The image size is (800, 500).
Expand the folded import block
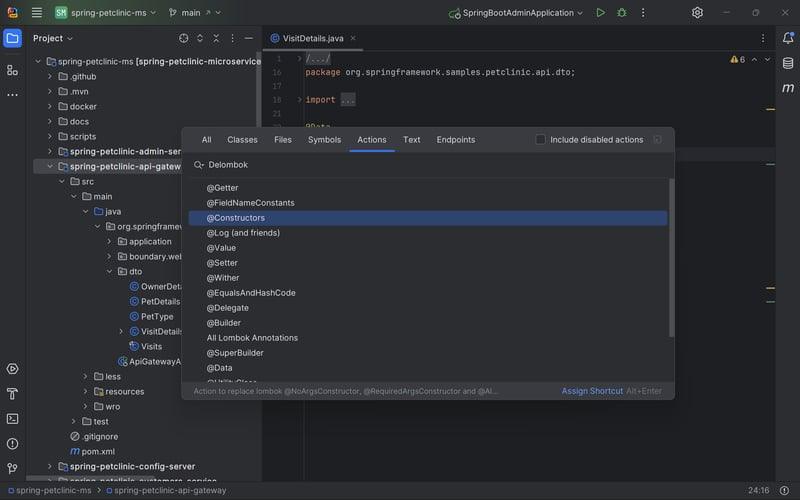pos(299,99)
